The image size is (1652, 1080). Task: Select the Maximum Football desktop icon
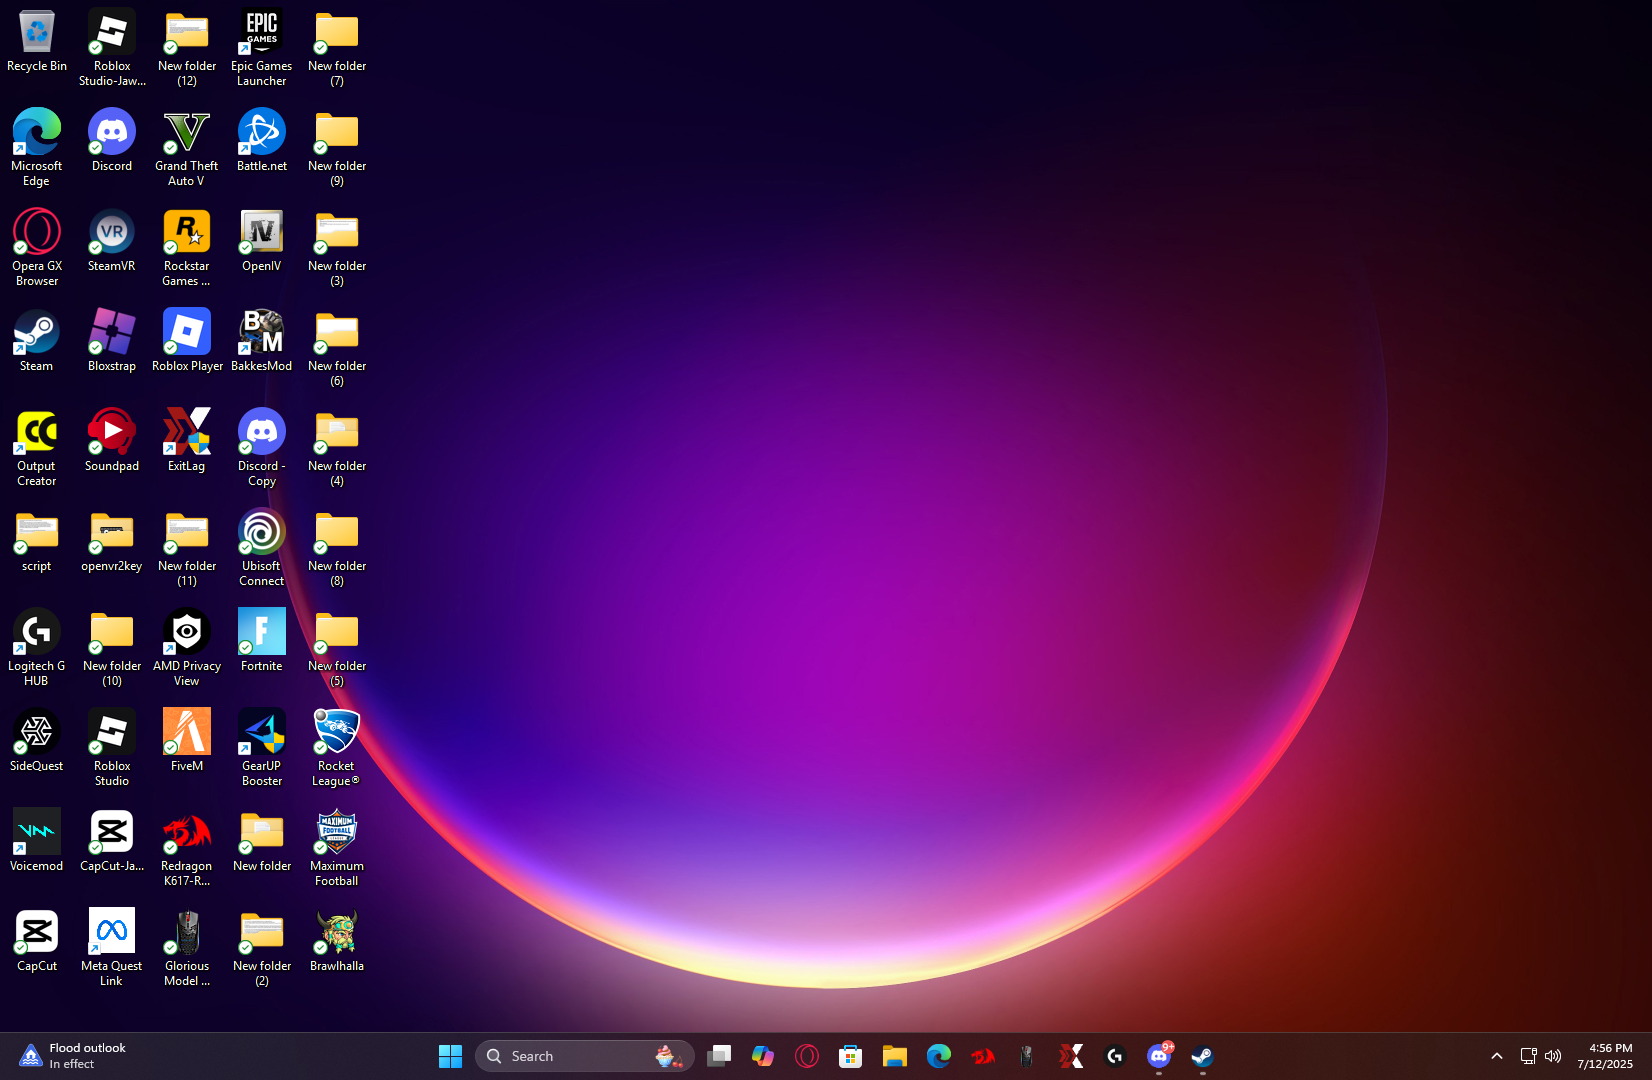337,848
